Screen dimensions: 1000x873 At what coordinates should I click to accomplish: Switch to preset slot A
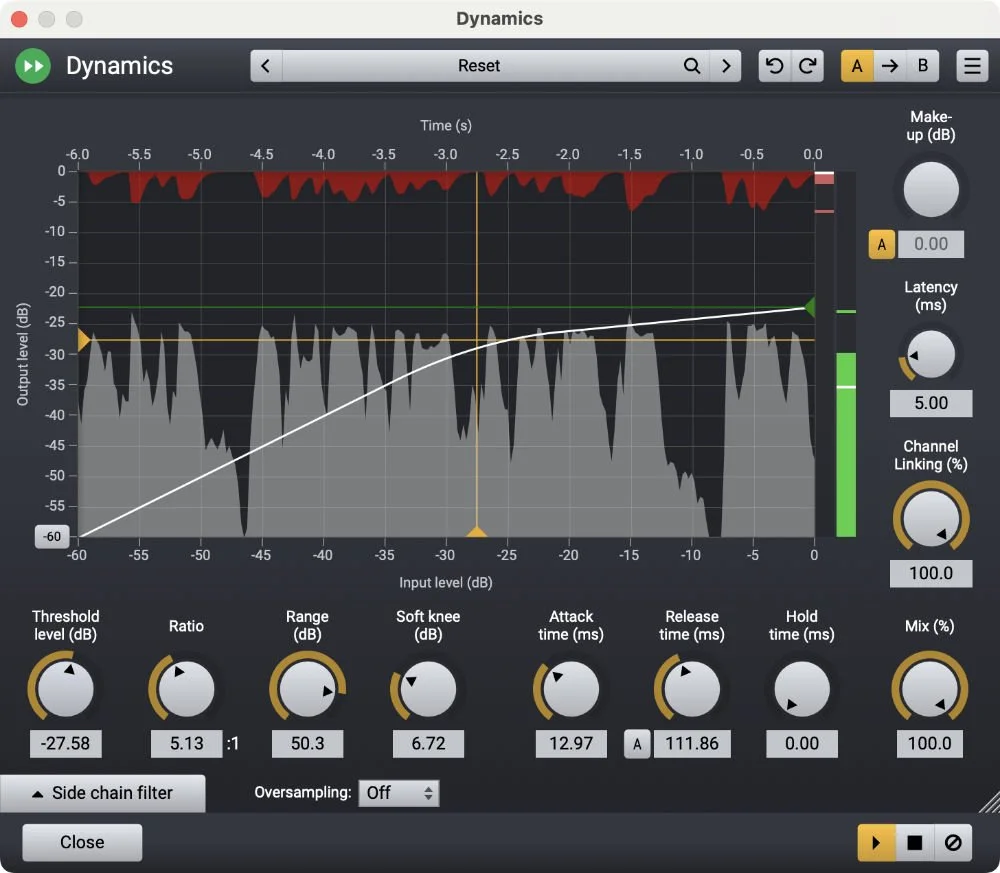(855, 65)
